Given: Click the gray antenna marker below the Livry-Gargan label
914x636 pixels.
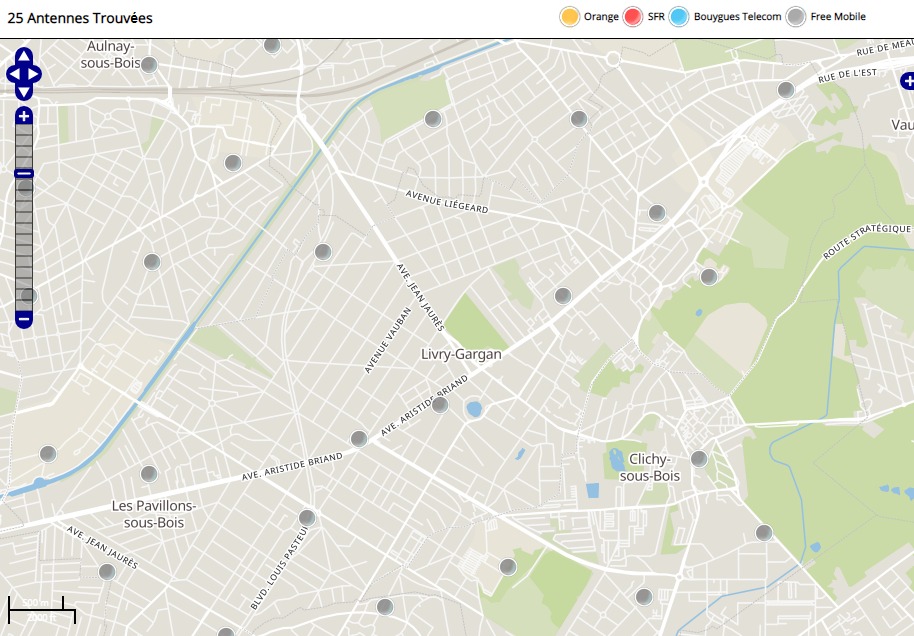Looking at the screenshot, I should point(440,404).
